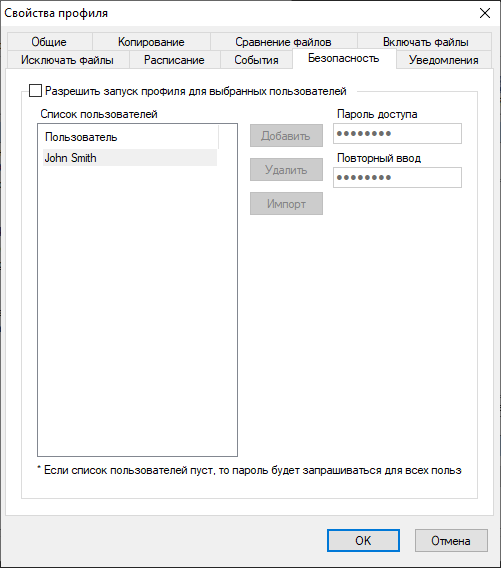Screen dimensions: 501x568
Task: Close the Свойства профиля dialog
Action: coord(485,13)
